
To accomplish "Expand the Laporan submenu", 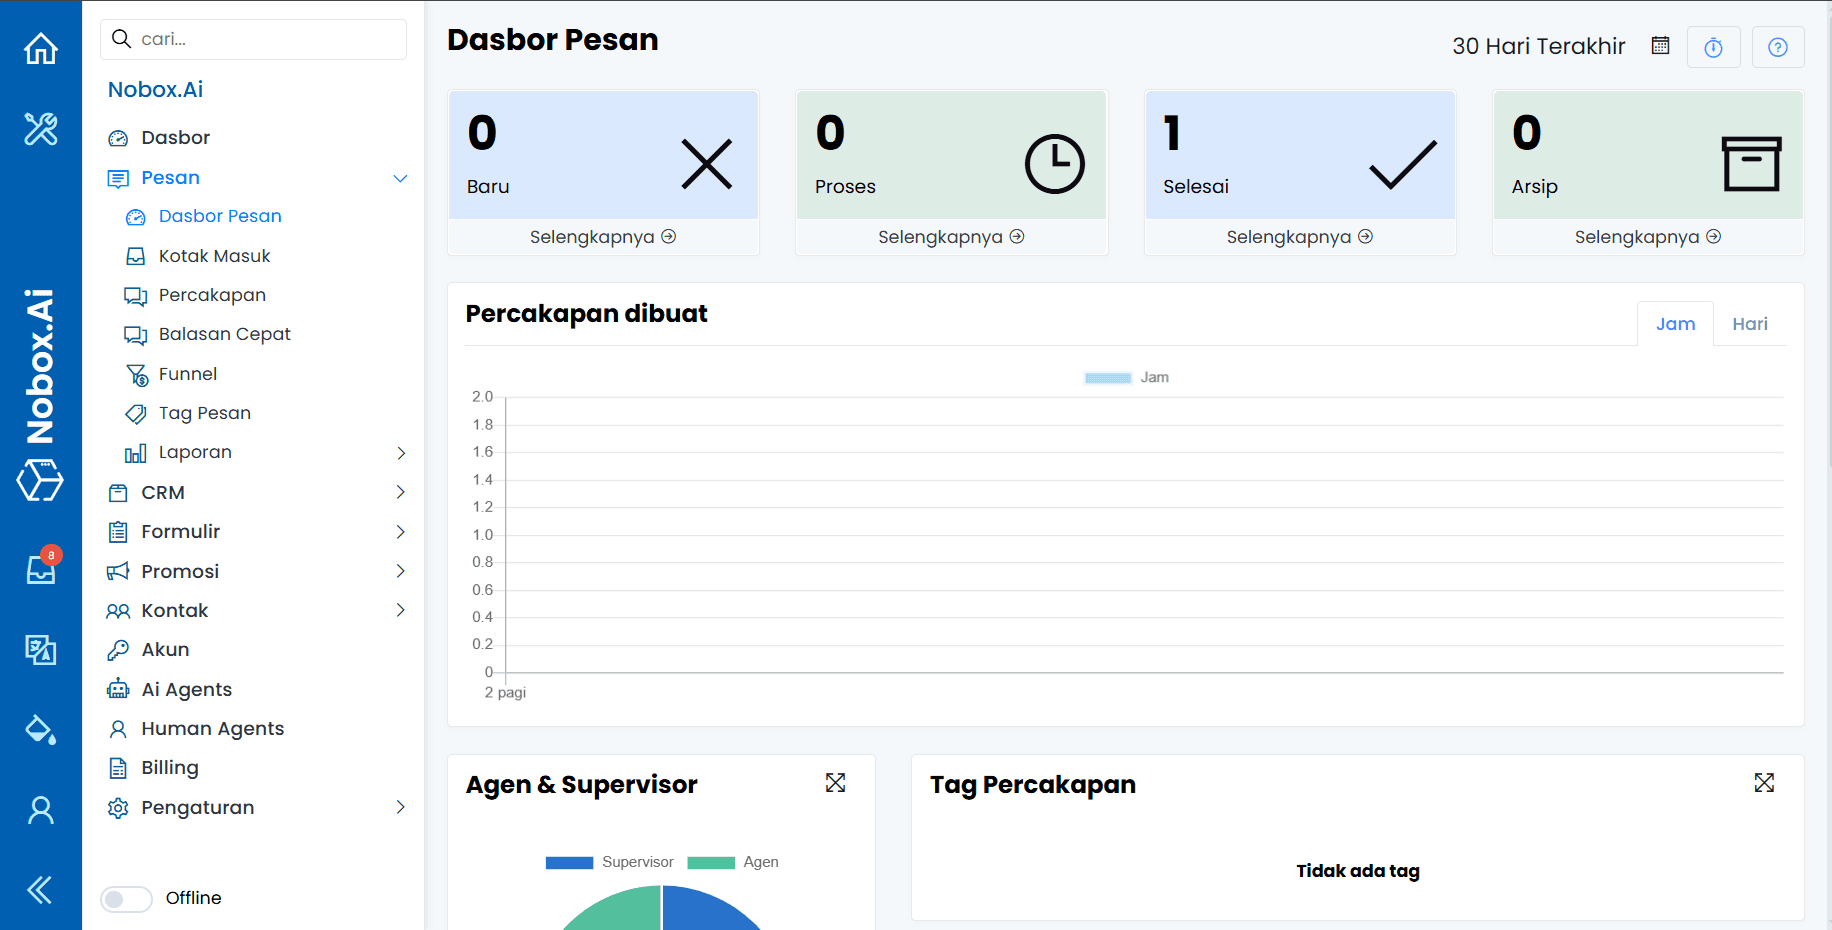I will click(x=401, y=452).
